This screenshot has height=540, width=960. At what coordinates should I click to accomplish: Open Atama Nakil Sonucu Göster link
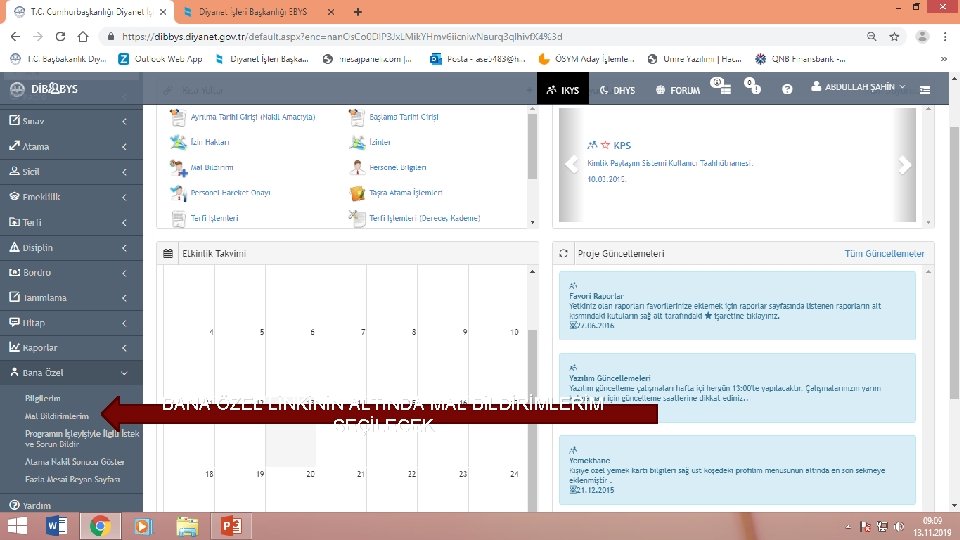pyautogui.click(x=74, y=462)
